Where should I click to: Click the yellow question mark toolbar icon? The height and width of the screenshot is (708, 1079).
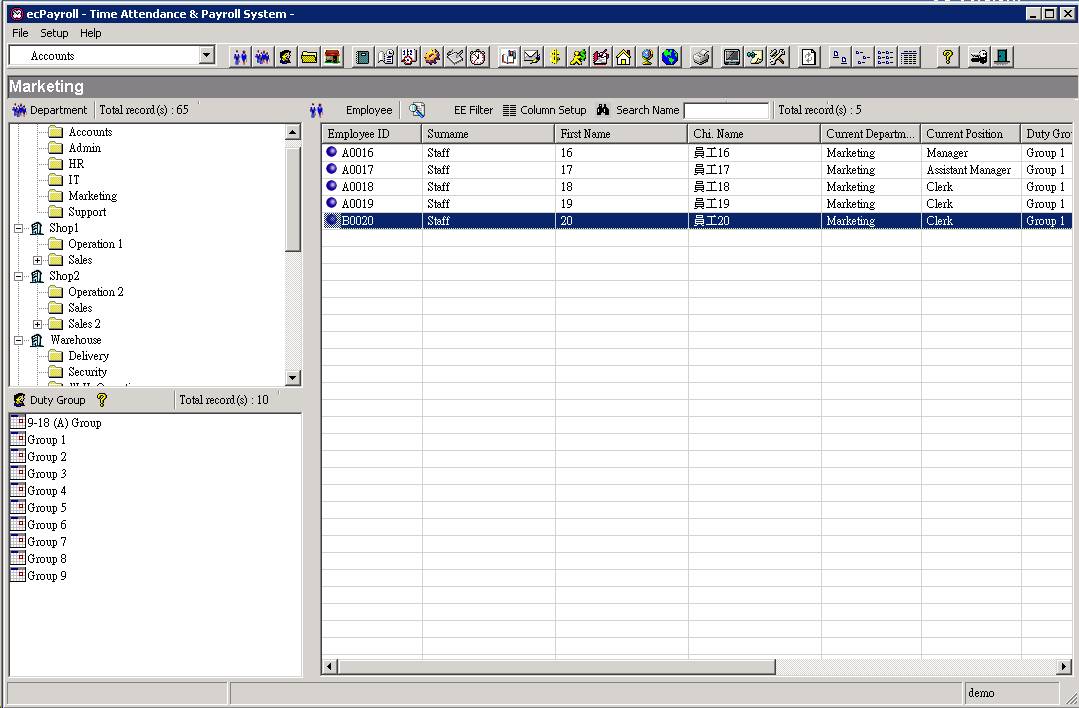(948, 57)
